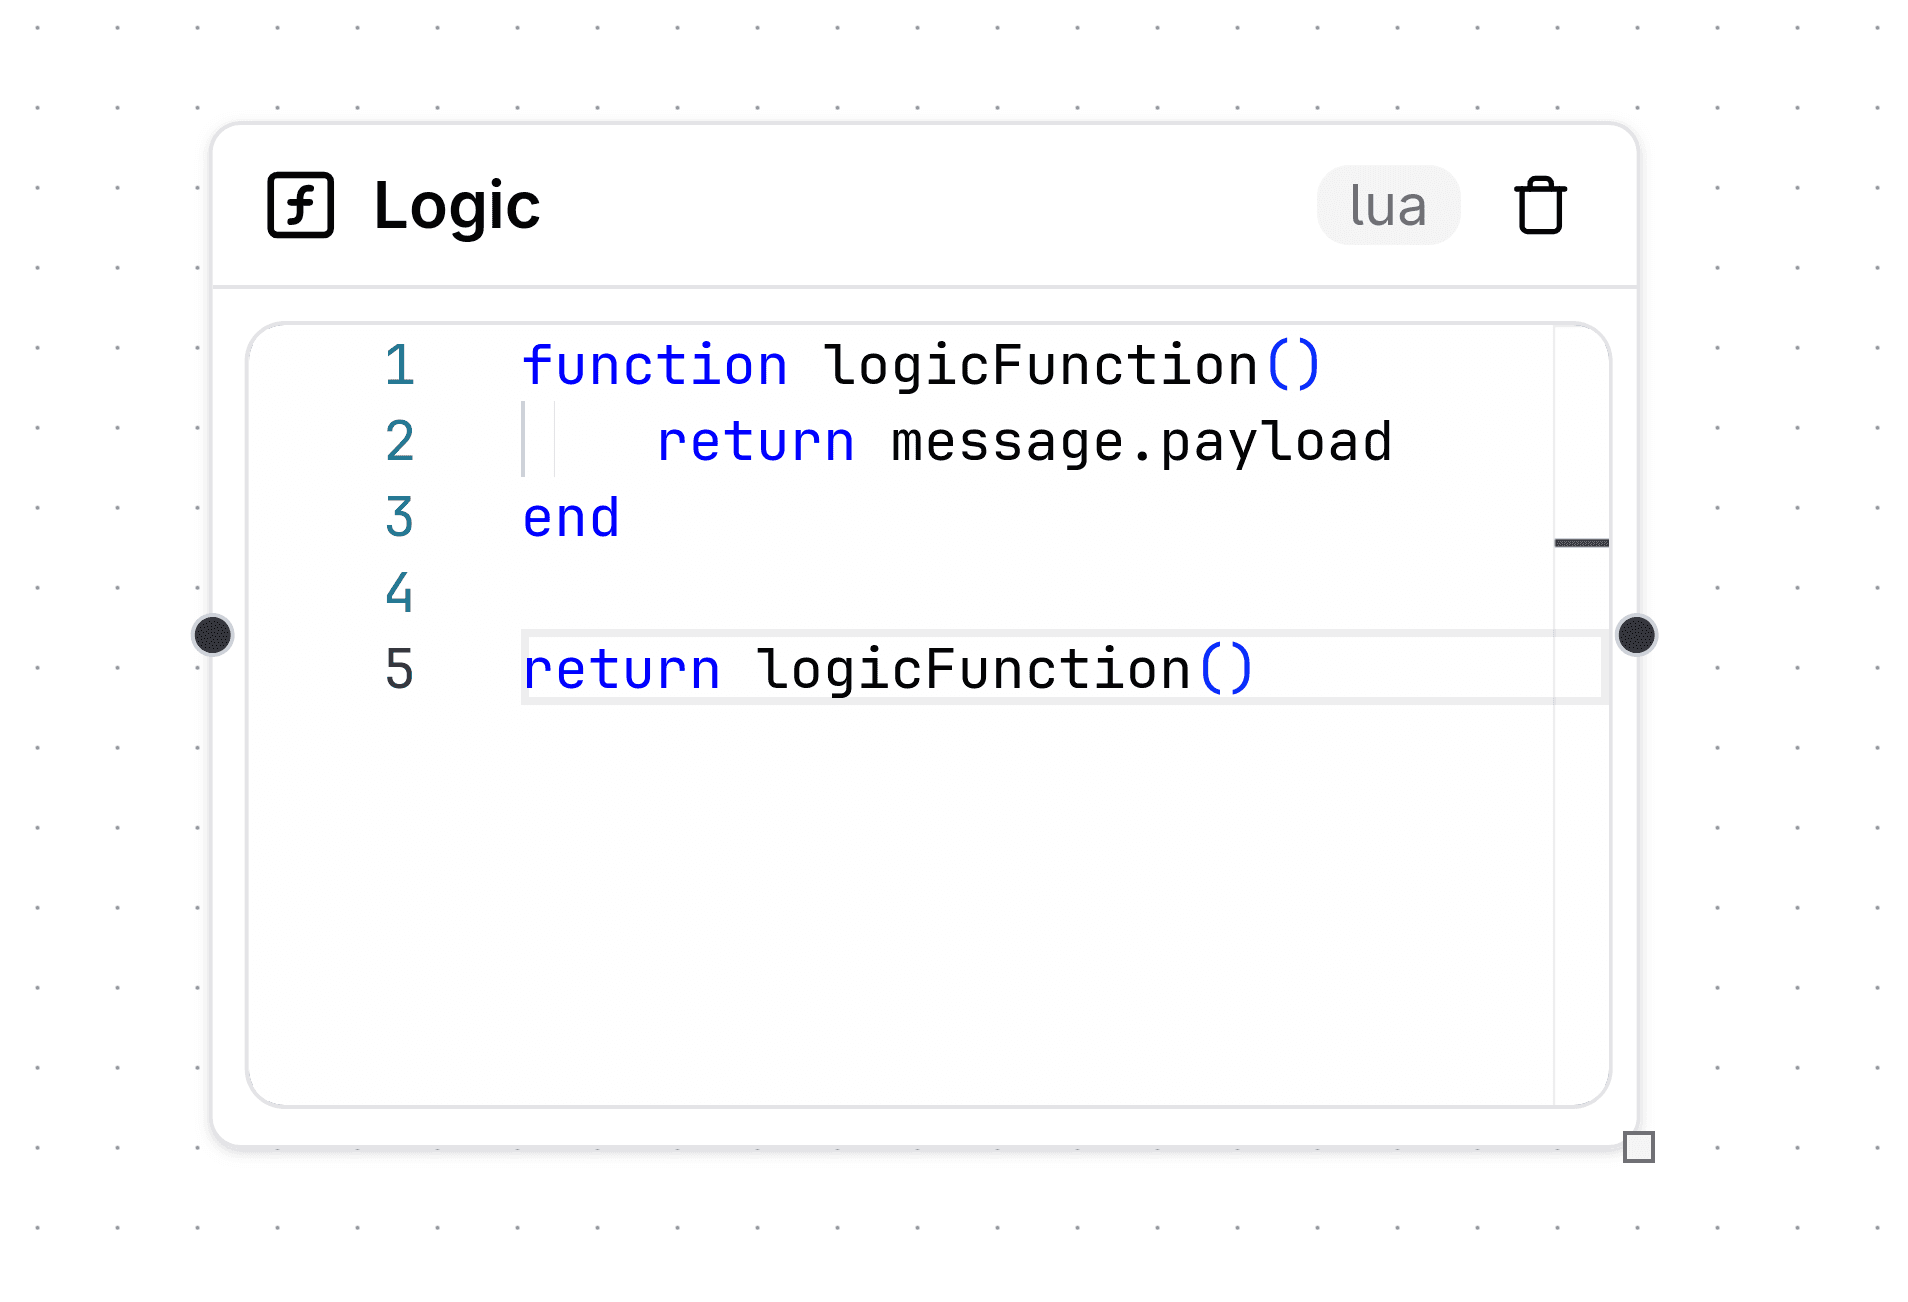This screenshot has height=1302, width=1908.
Task: Click message.payload on line 2
Action: pyautogui.click(x=1140, y=441)
